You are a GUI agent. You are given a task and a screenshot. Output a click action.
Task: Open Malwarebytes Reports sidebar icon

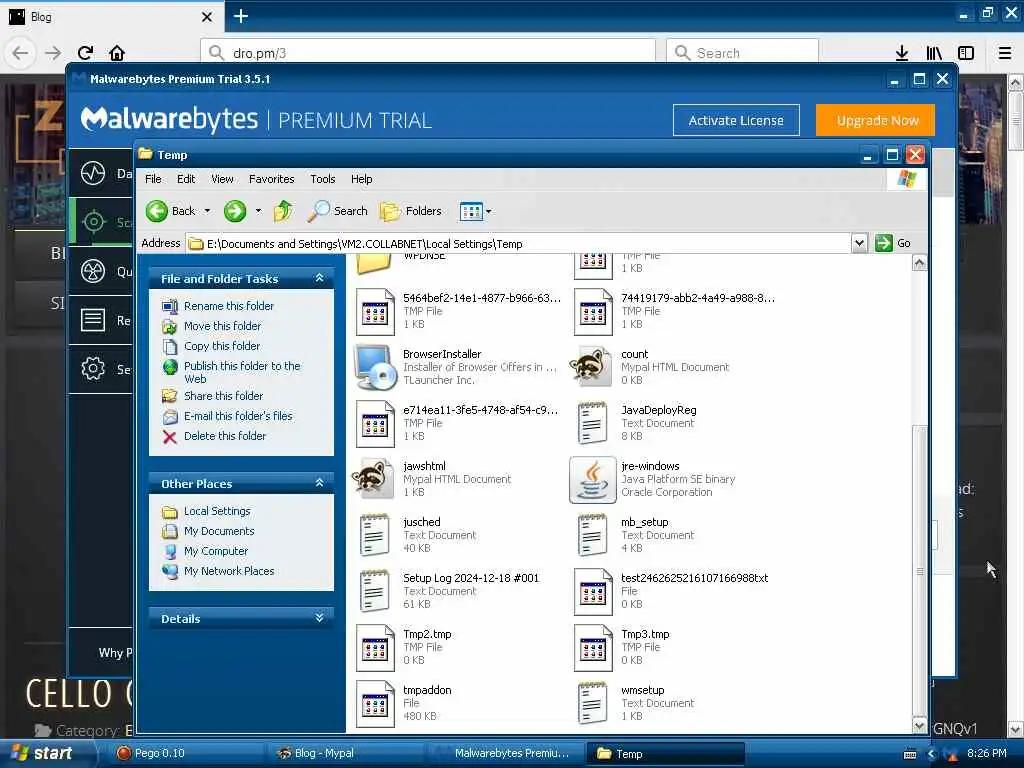pyautogui.click(x=93, y=320)
